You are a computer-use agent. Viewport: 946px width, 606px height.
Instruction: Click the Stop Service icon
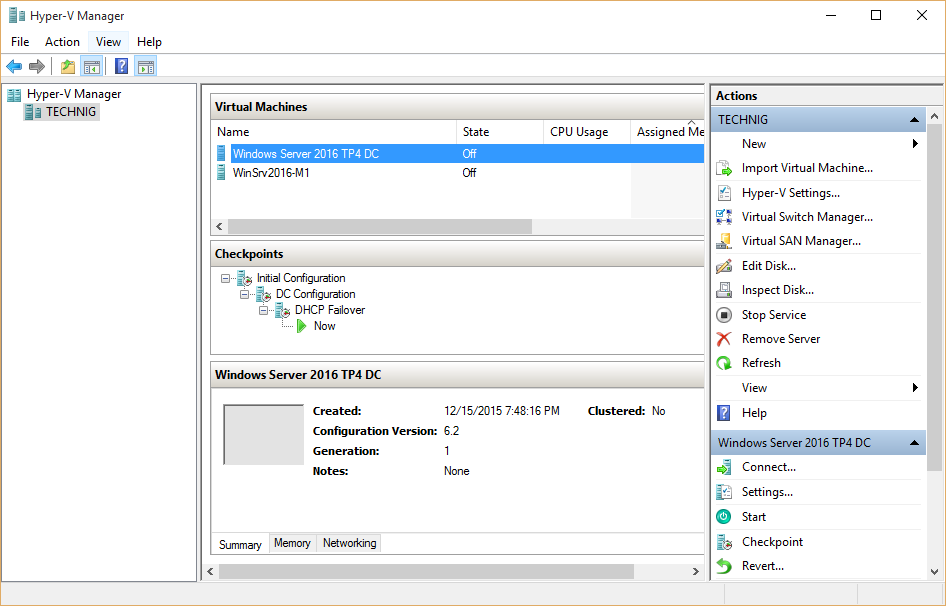pyautogui.click(x=724, y=314)
